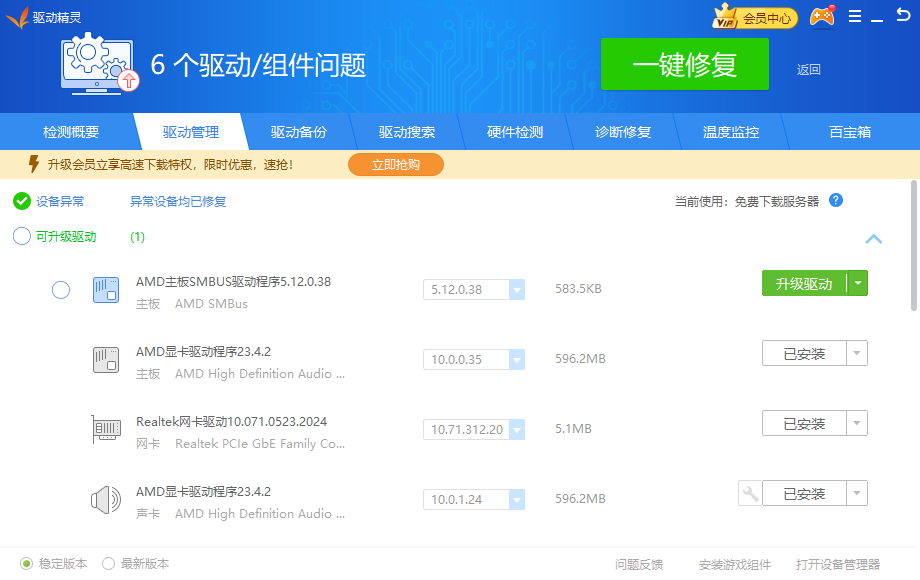Click the vertical scrollbar of driver list
Screen dimensions: 920x580
pyautogui.click(x=914, y=245)
